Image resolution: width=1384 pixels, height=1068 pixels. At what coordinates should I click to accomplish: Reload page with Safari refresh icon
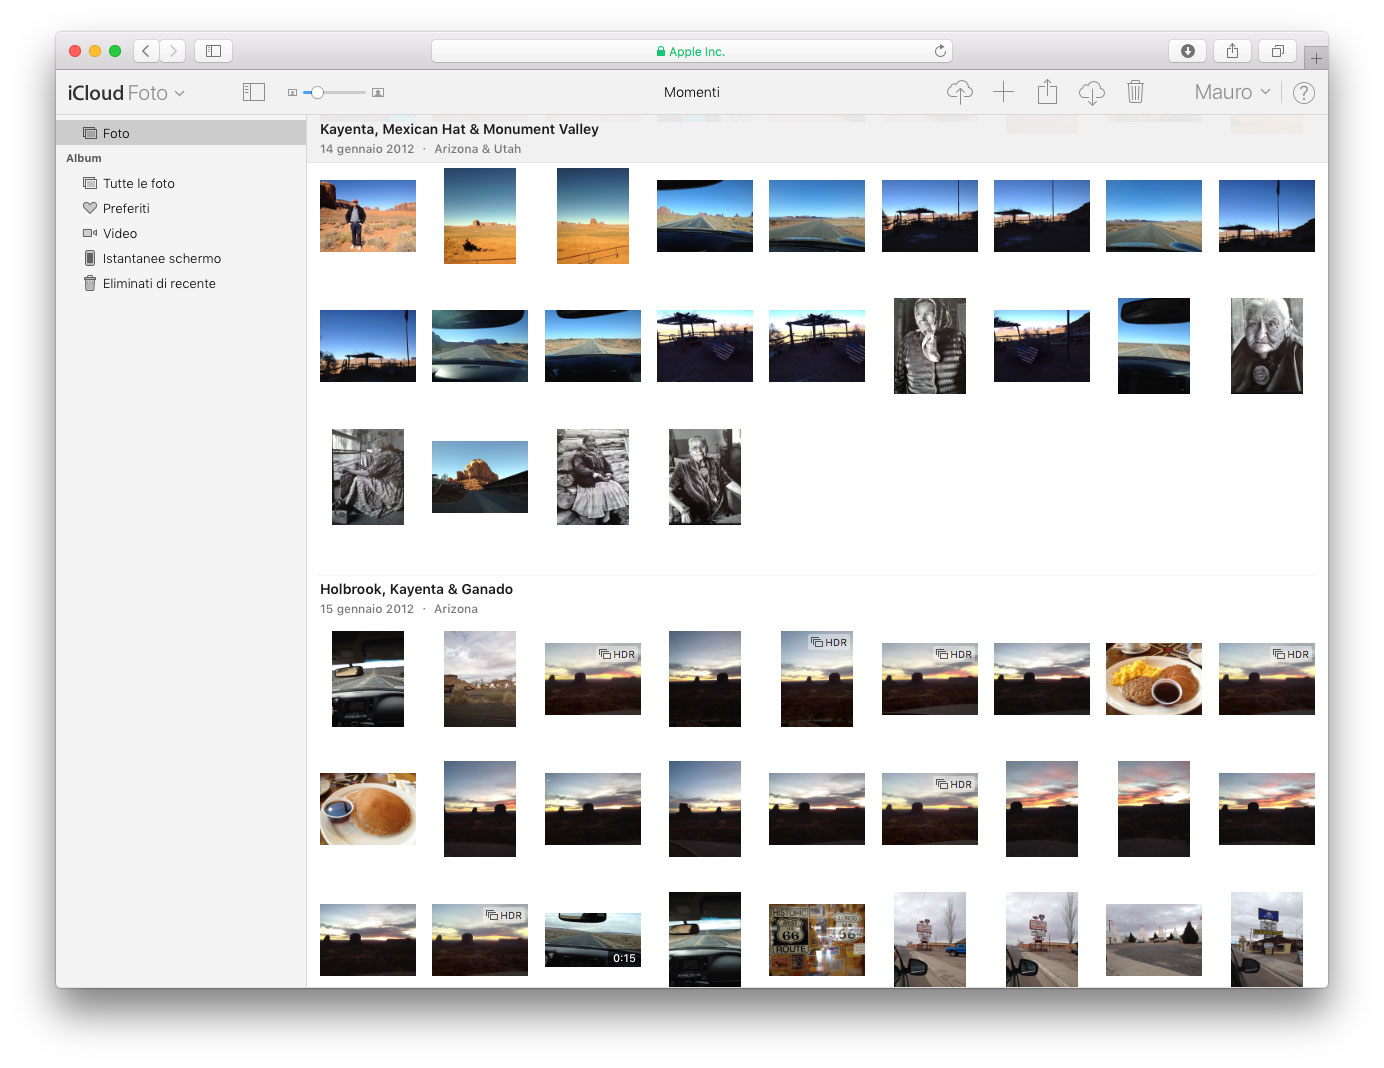click(x=940, y=51)
